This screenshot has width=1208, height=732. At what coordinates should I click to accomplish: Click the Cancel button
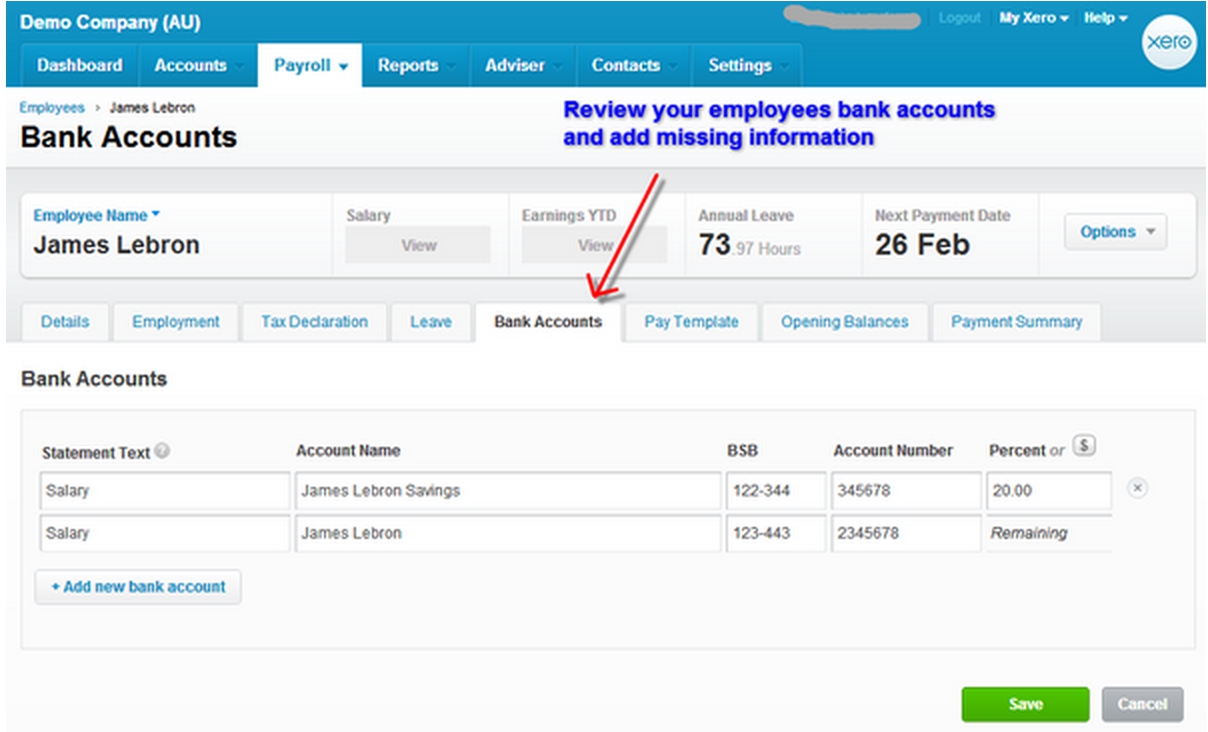click(1142, 704)
